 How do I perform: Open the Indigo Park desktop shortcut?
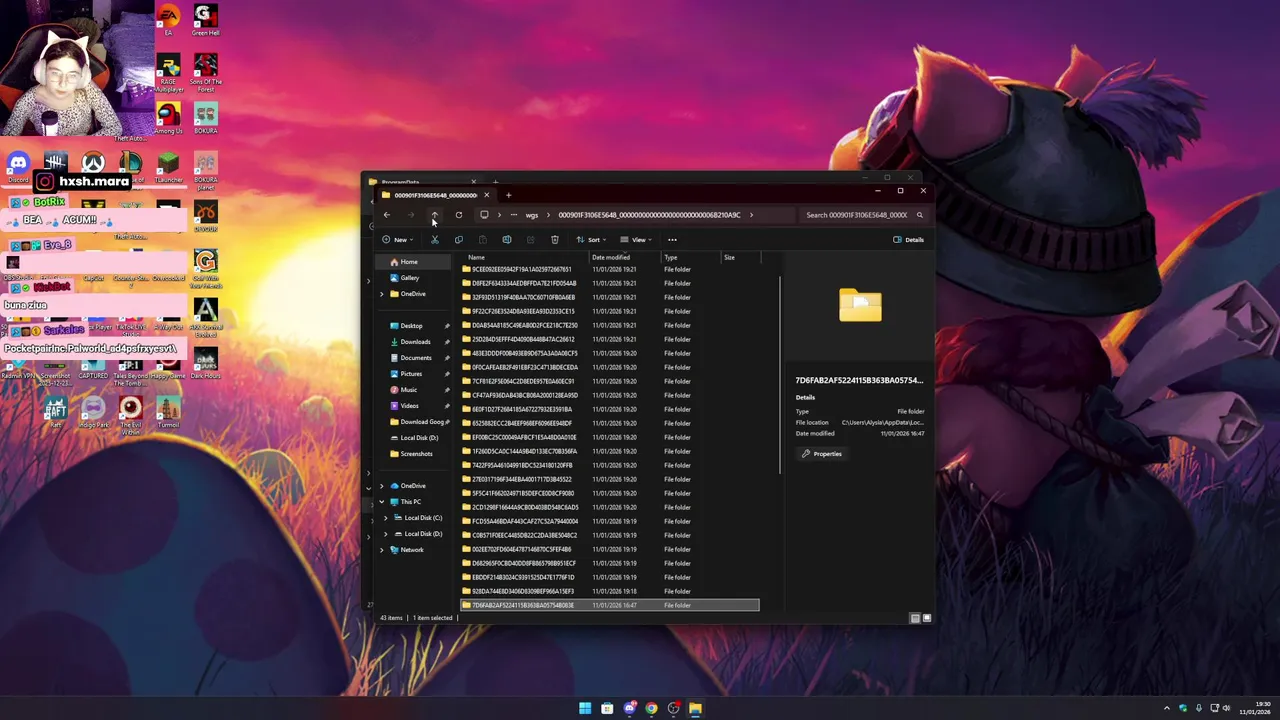[x=93, y=411]
